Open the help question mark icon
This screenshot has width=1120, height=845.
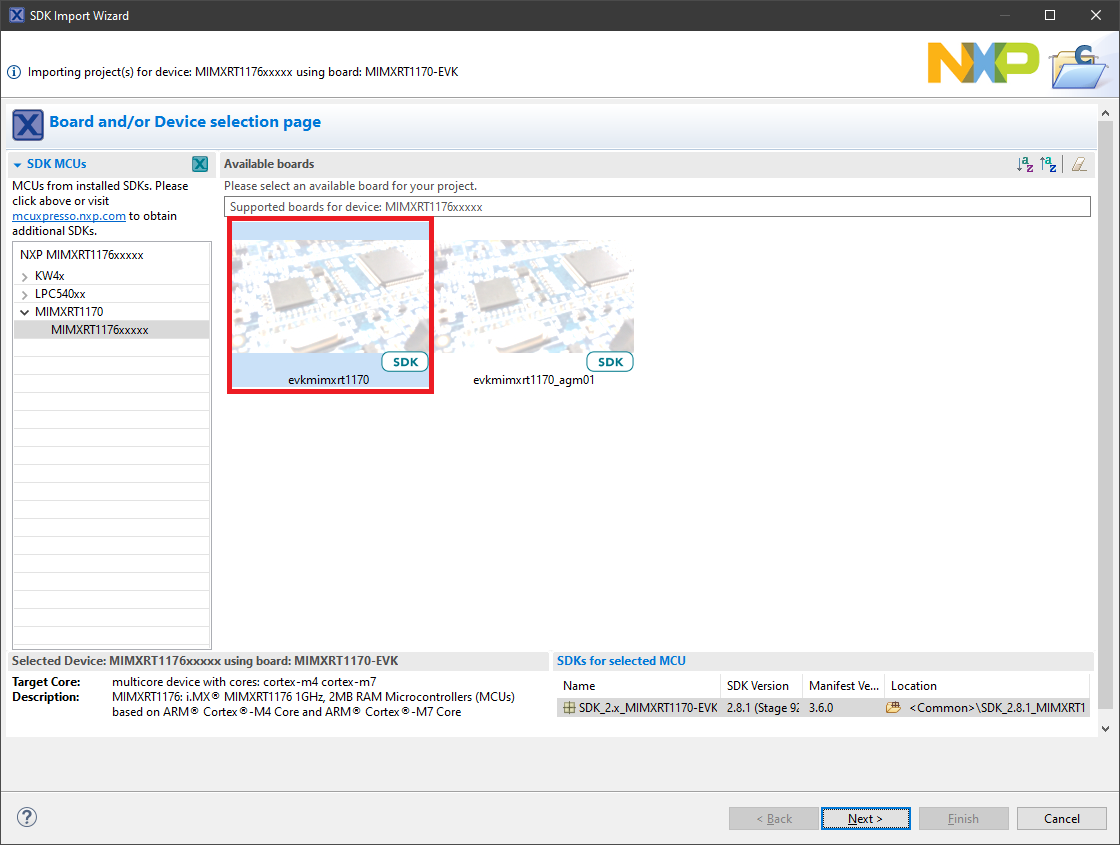[x=27, y=817]
